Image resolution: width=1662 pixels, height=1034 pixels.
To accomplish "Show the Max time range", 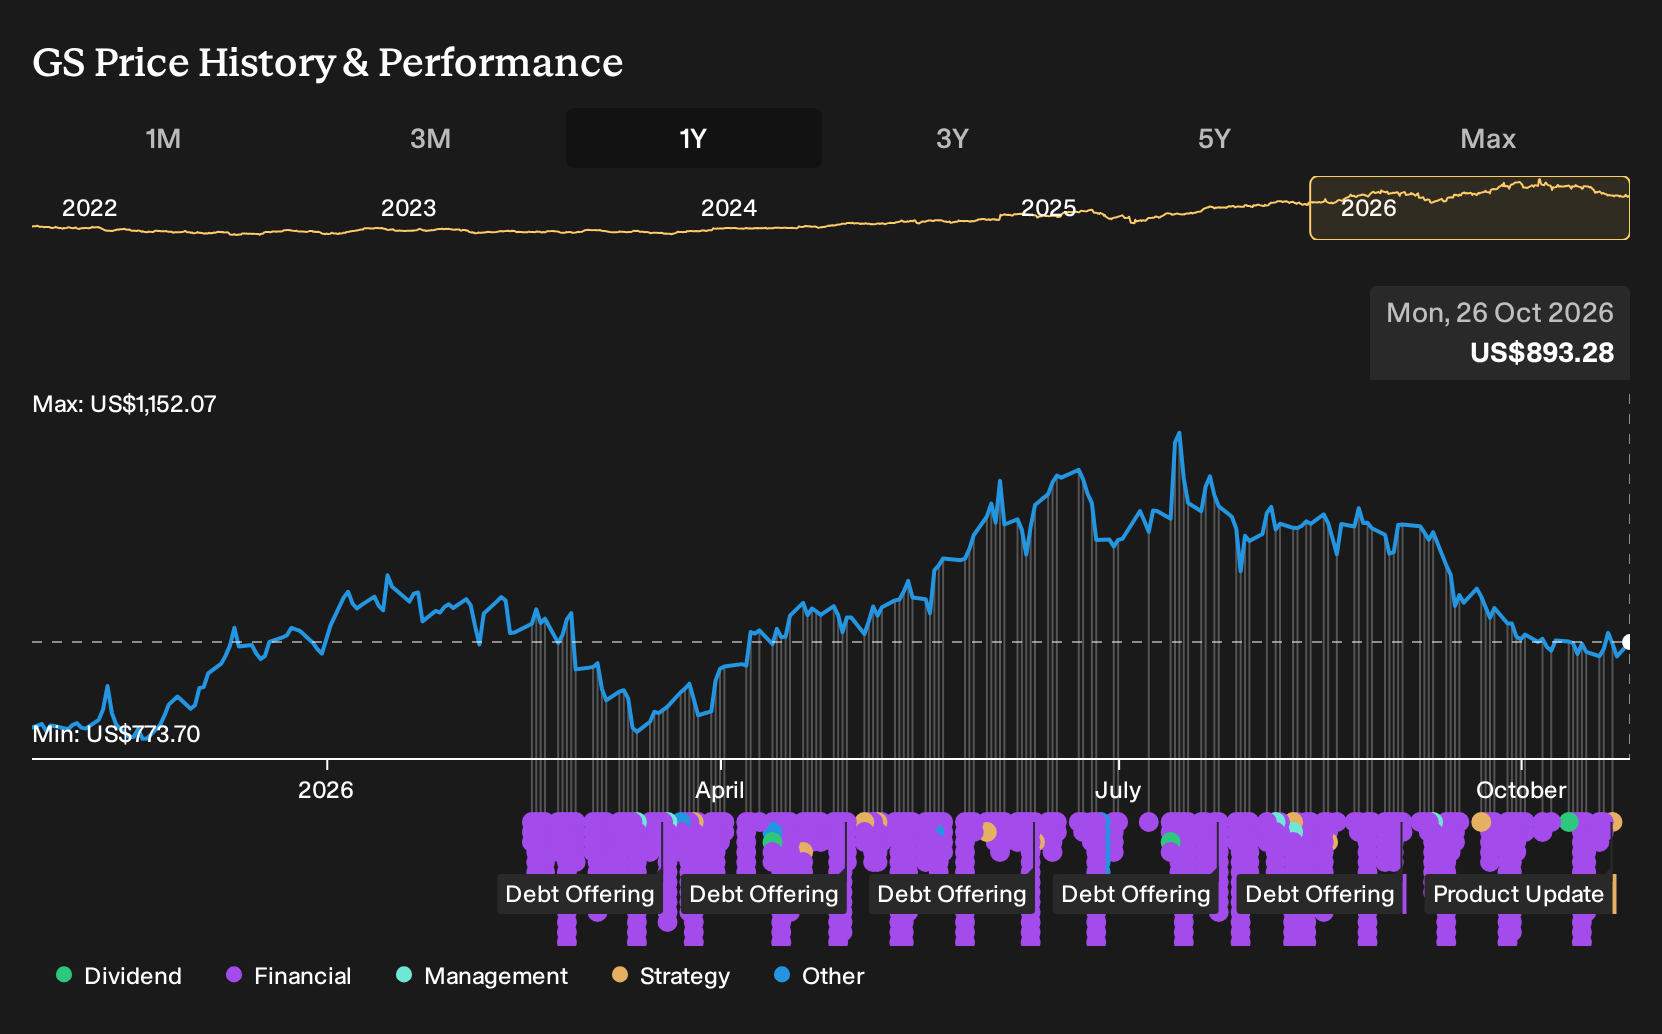I will click(x=1488, y=138).
